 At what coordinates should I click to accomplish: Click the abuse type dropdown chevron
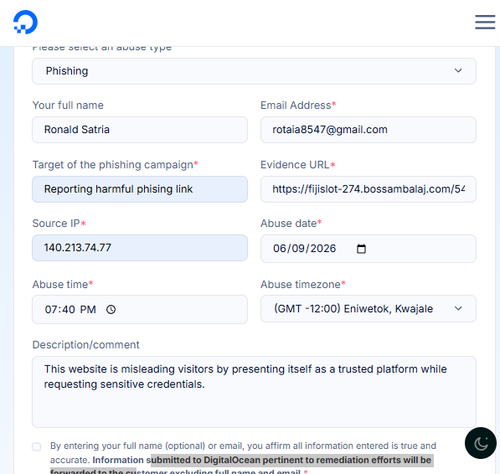pyautogui.click(x=458, y=71)
